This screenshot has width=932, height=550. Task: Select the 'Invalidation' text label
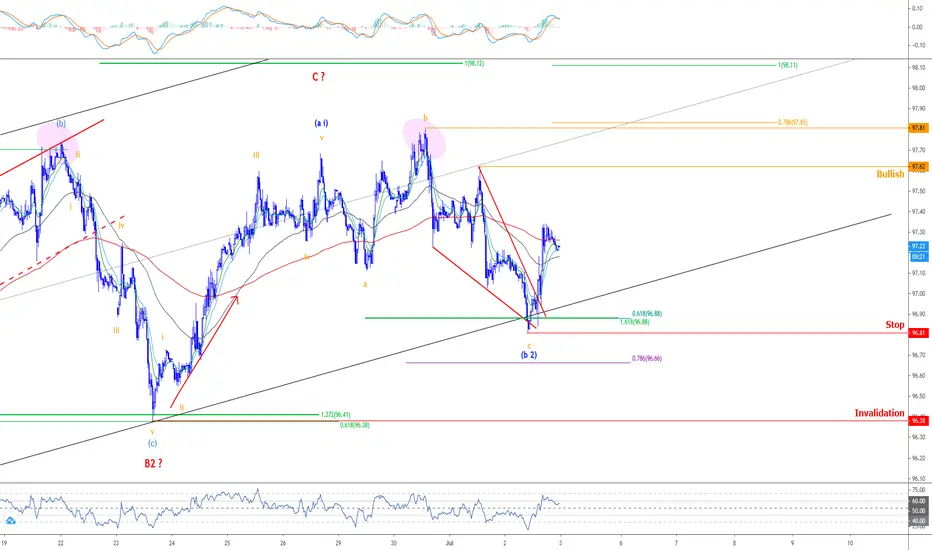coord(879,413)
